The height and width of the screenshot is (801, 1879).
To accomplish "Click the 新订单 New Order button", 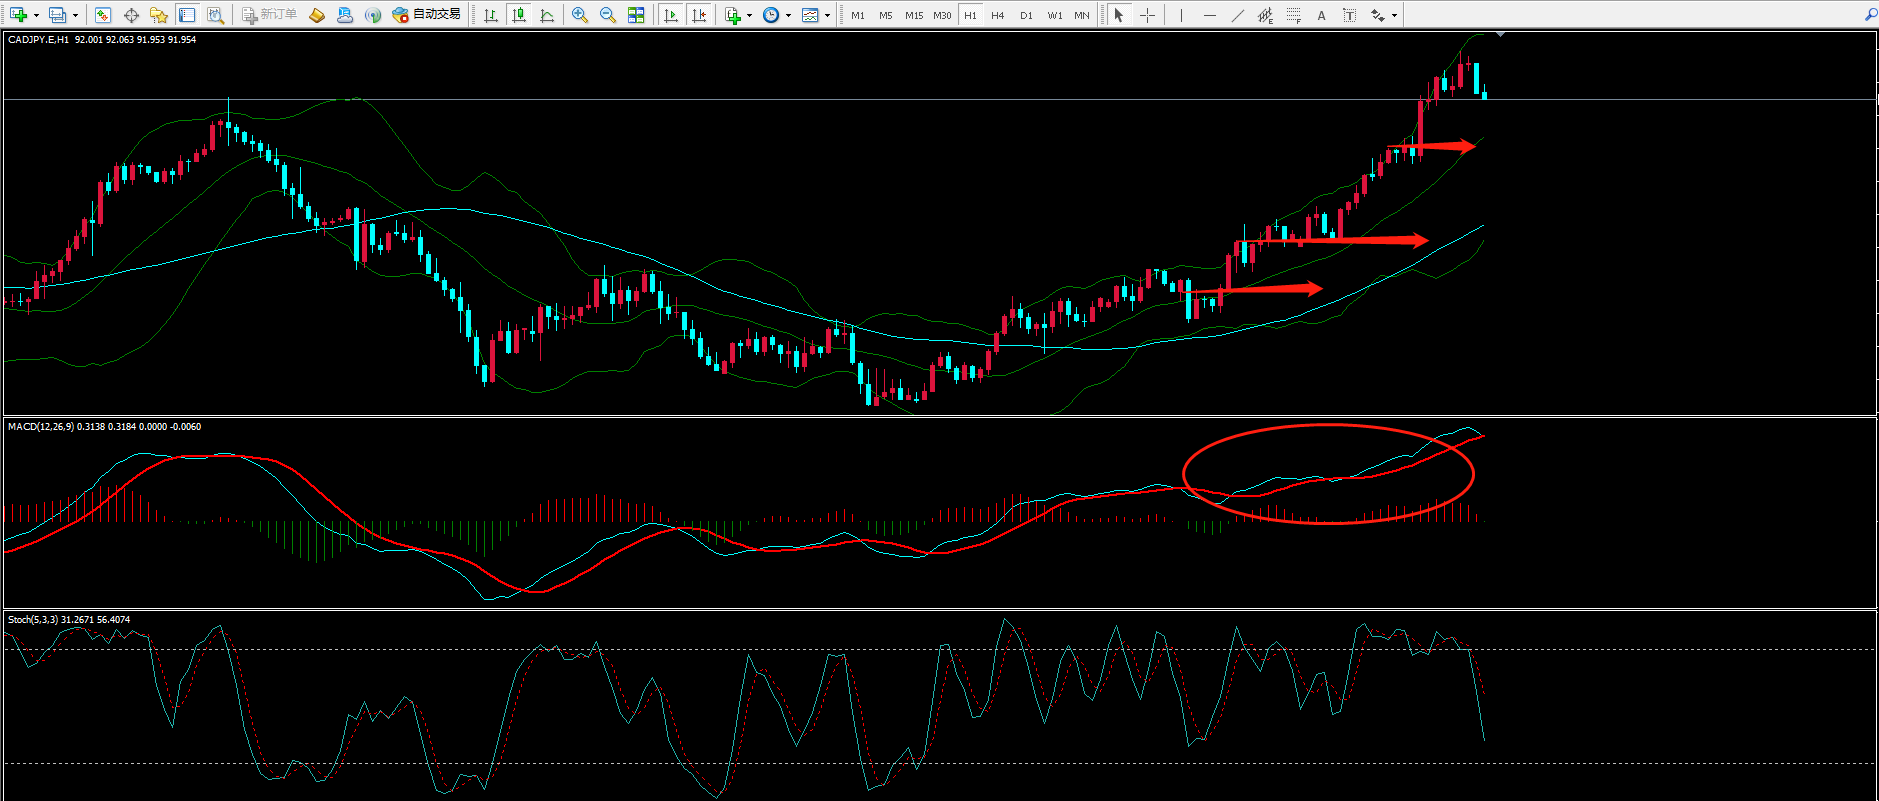I will [270, 15].
